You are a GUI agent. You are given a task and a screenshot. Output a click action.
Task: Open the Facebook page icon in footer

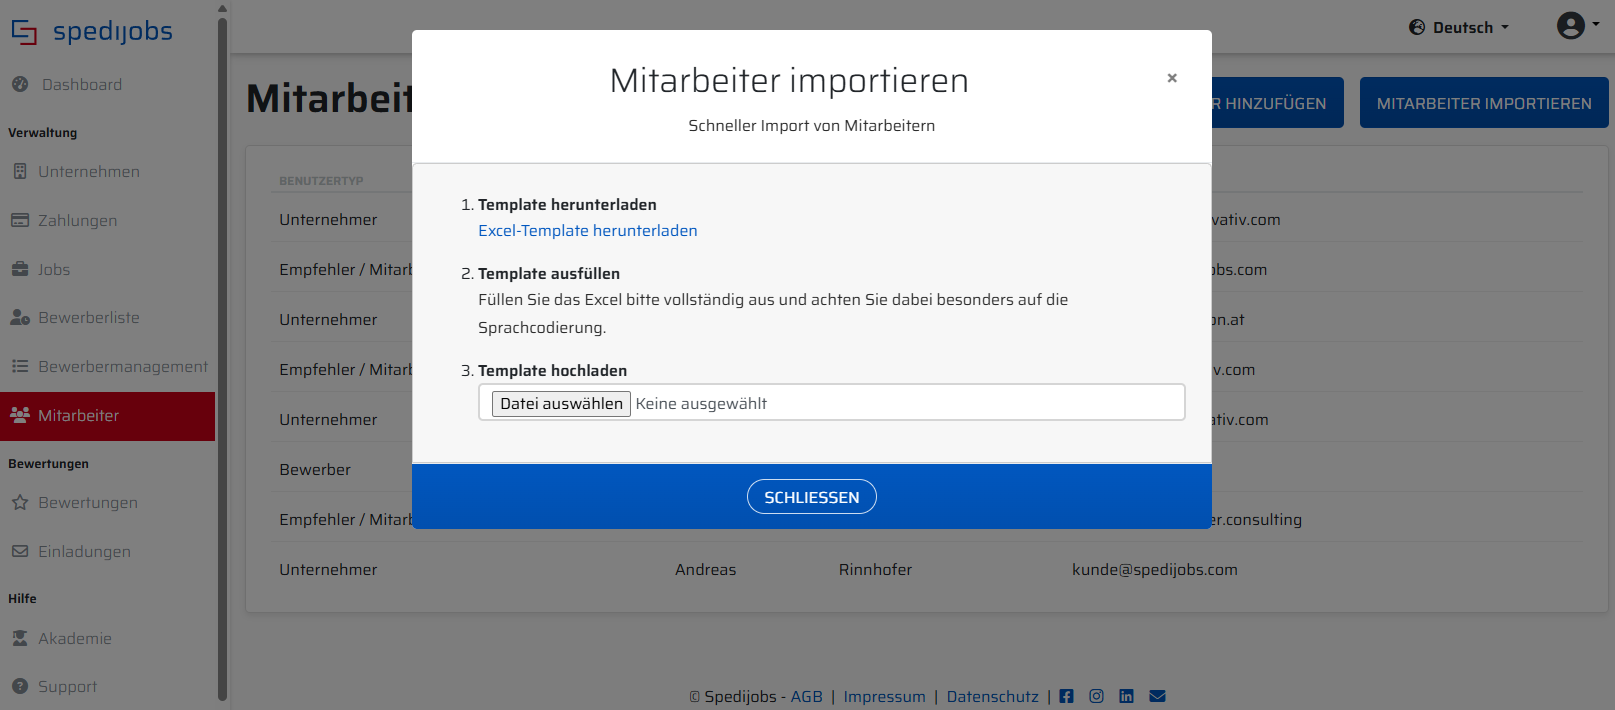pos(1066,696)
